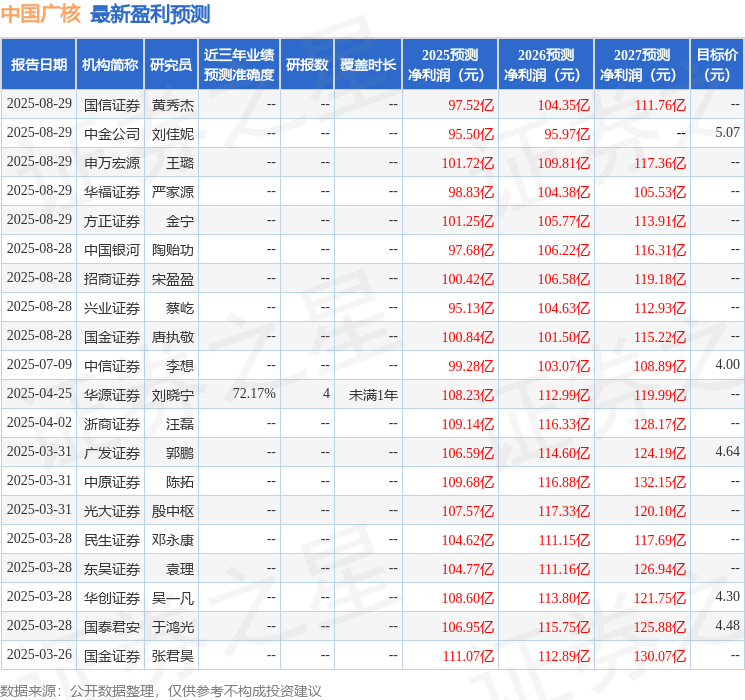Viewport: 745px width, 700px height.
Task: Click target price 4.48
Action: coord(727,625)
